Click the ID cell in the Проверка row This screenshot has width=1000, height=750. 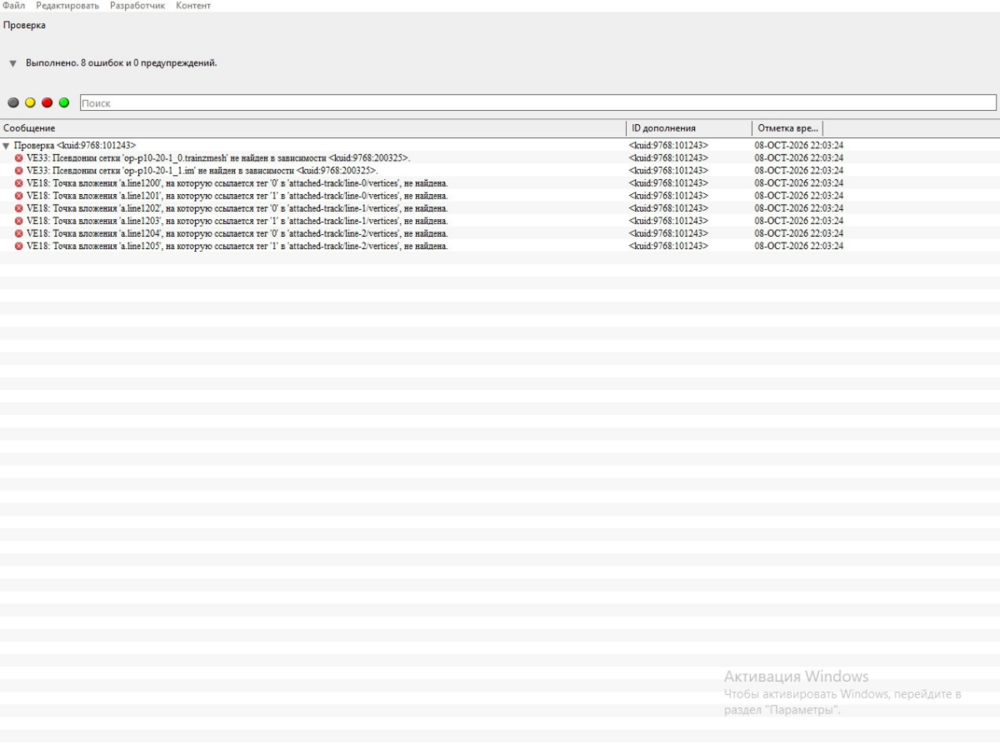[668, 146]
